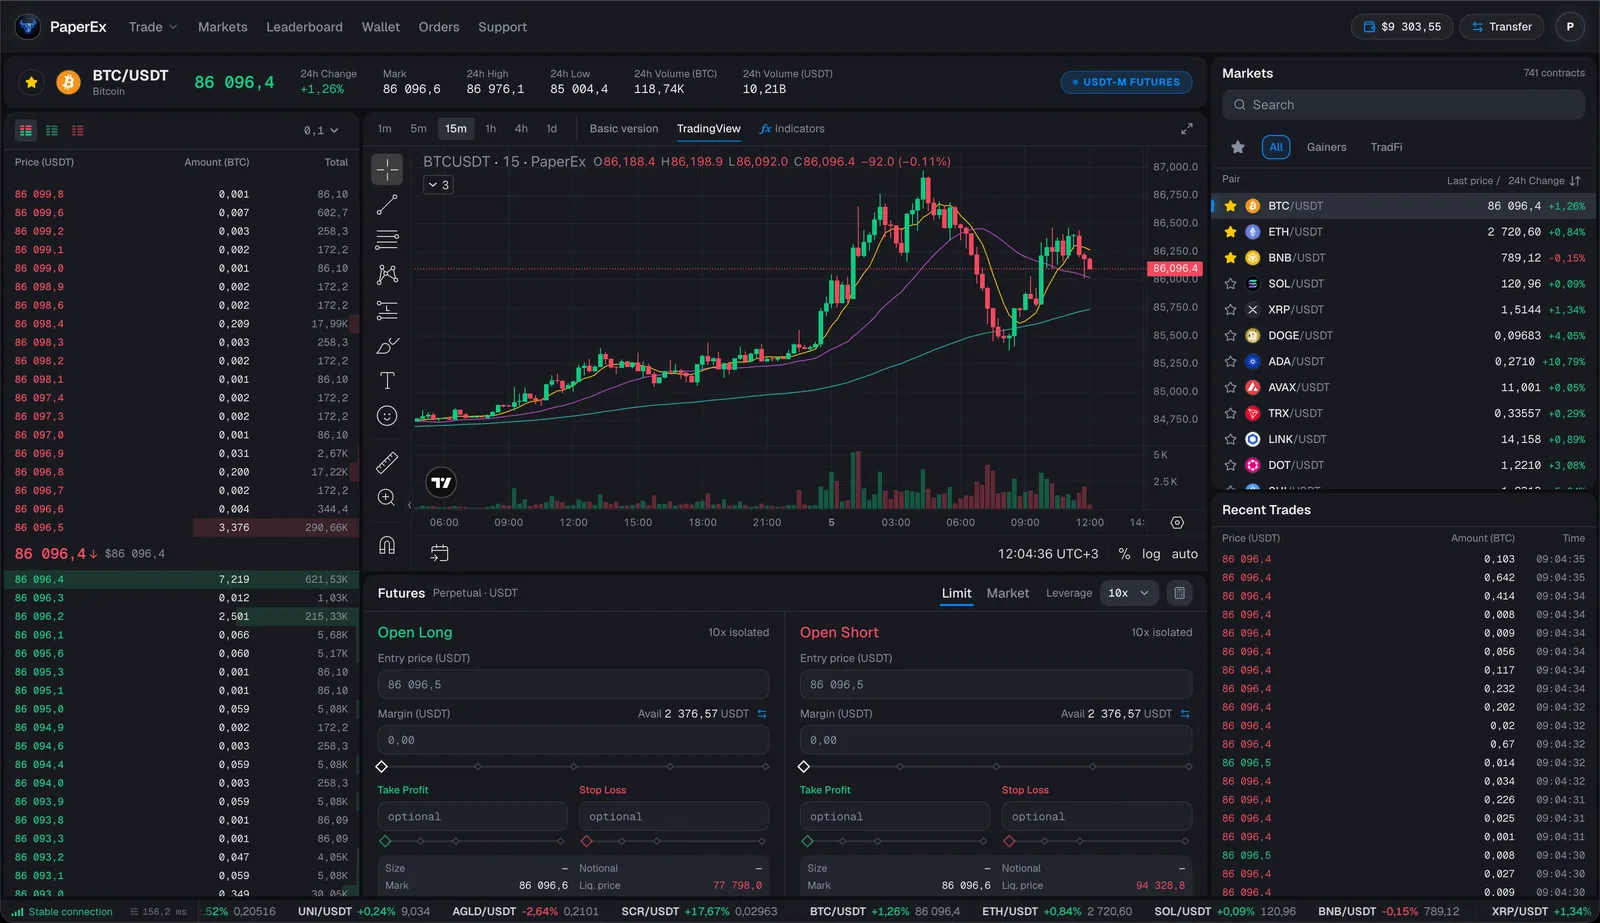Image resolution: width=1600 pixels, height=923 pixels.
Task: Select the crosshair cursor tool
Action: (x=387, y=169)
